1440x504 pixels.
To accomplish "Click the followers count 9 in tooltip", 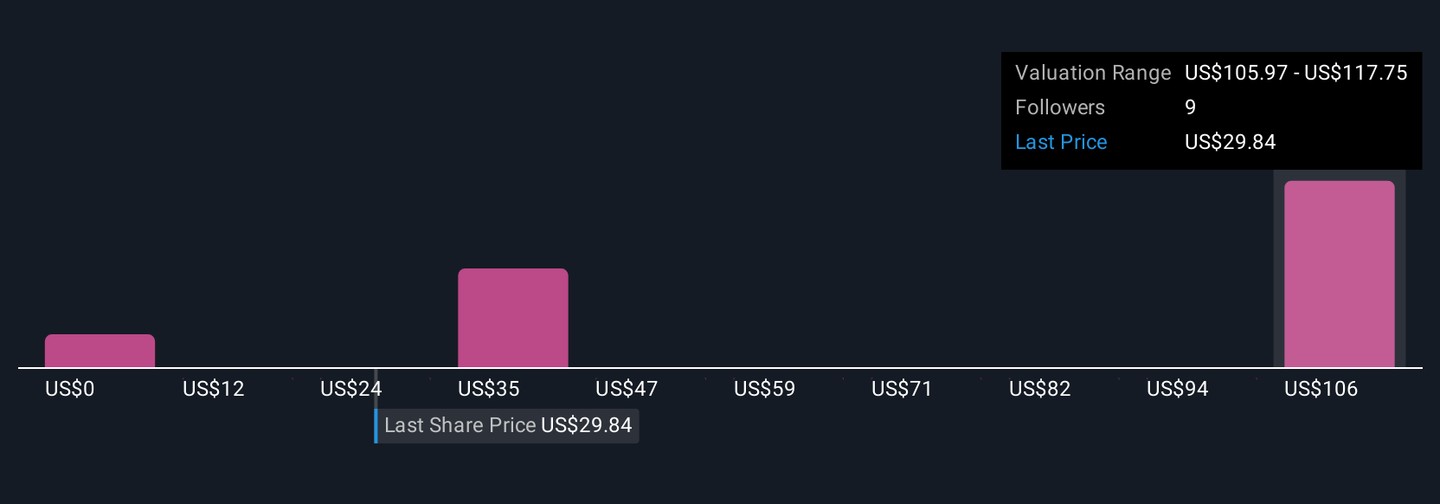I will tap(1190, 108).
